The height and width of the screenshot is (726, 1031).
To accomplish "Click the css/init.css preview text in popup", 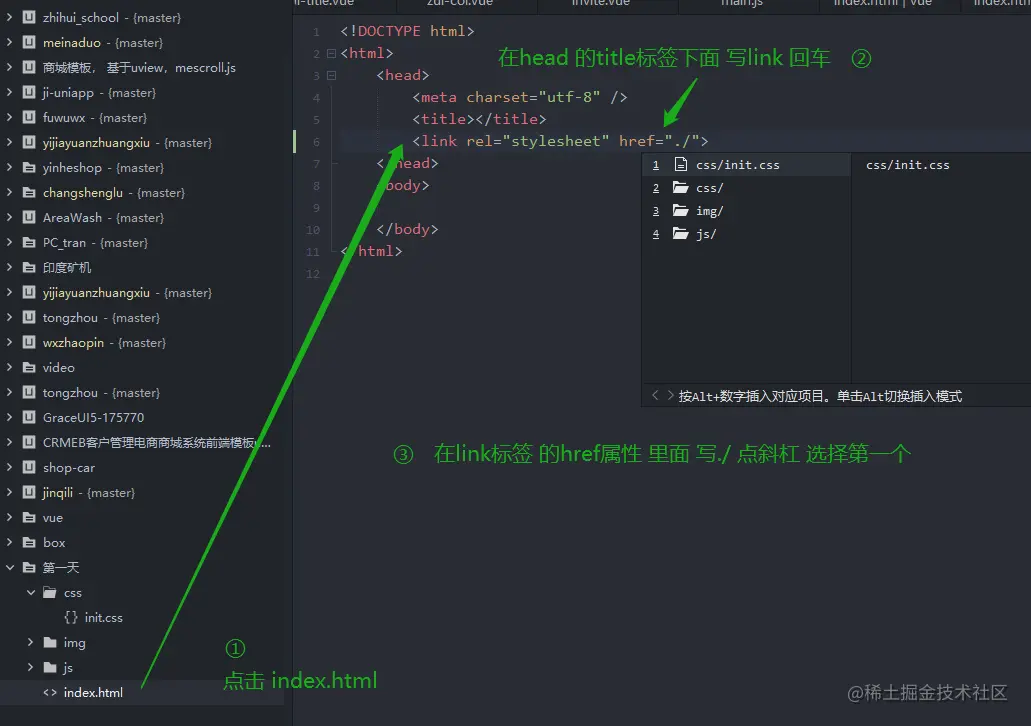I will 907,165.
